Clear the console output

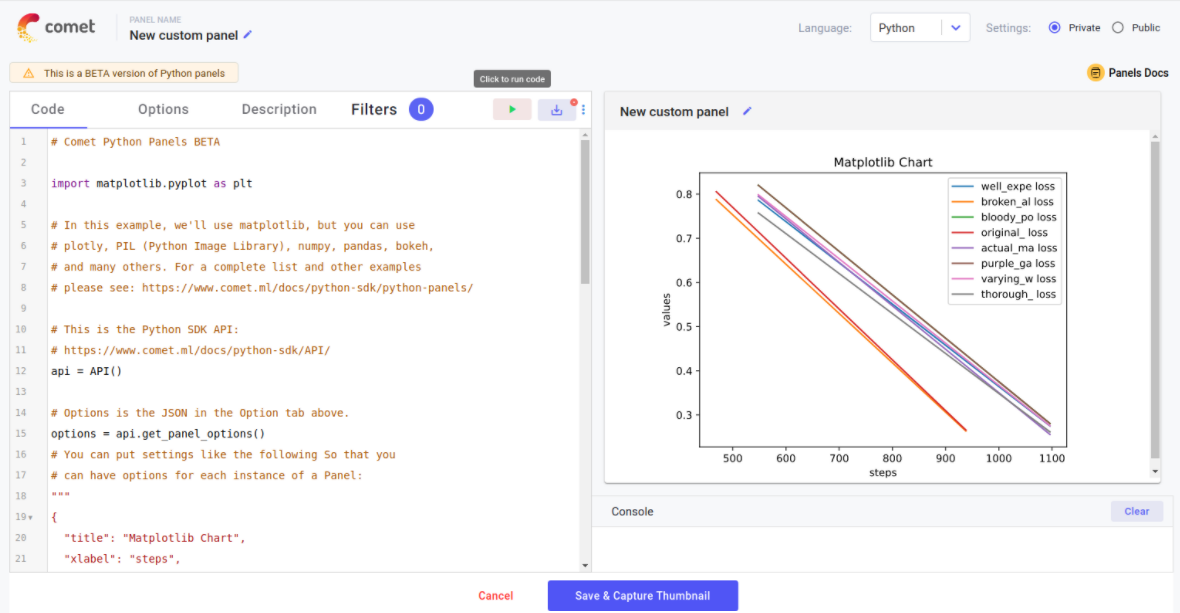[1136, 511]
